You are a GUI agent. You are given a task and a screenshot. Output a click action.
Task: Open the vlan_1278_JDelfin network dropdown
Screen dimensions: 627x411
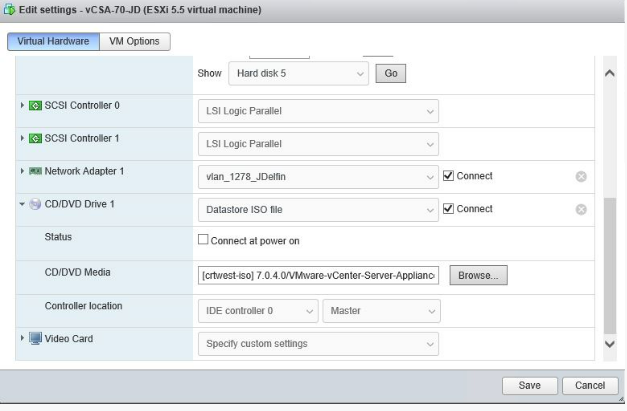pos(316,177)
